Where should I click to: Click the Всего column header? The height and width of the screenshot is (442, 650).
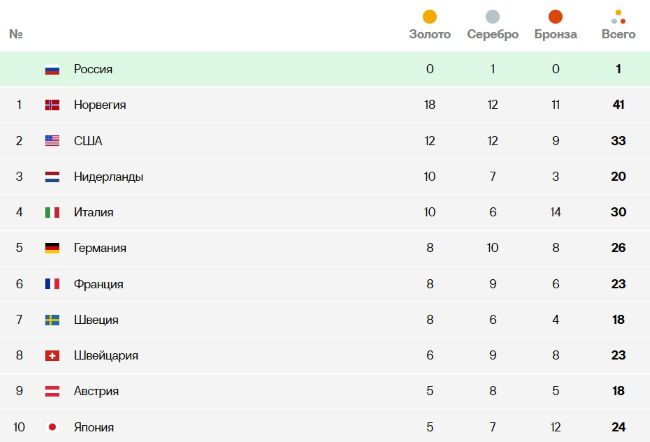tap(618, 35)
